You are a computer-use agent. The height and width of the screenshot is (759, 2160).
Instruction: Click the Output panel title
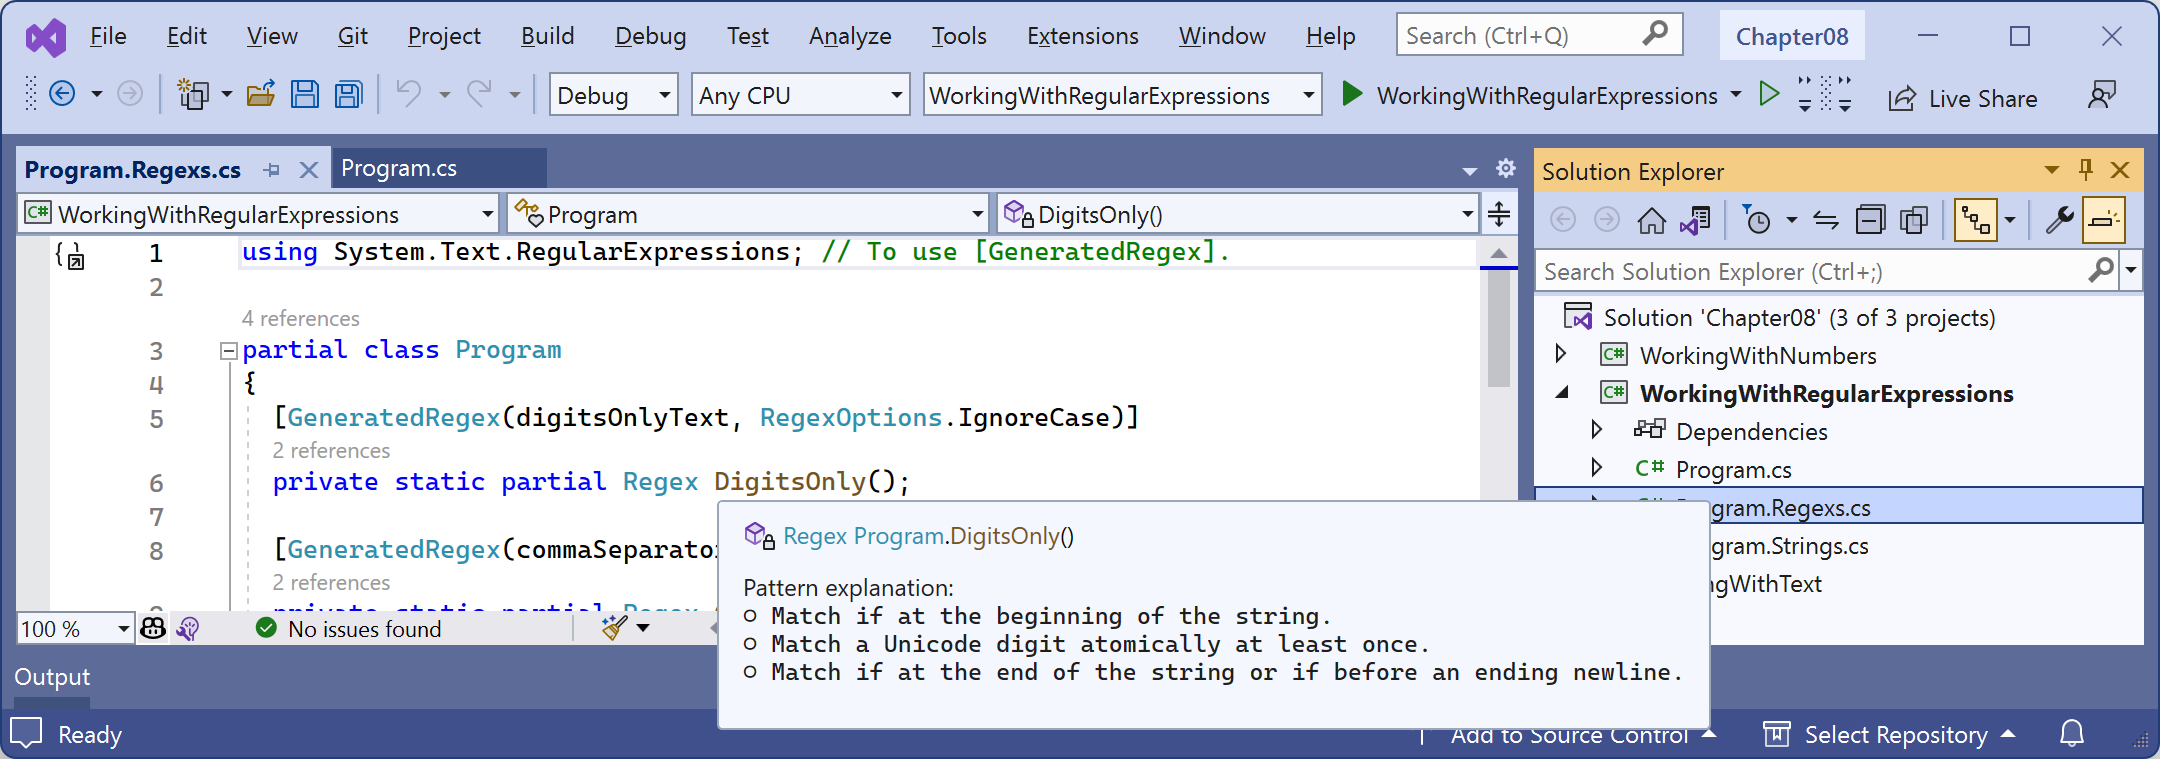click(x=52, y=677)
